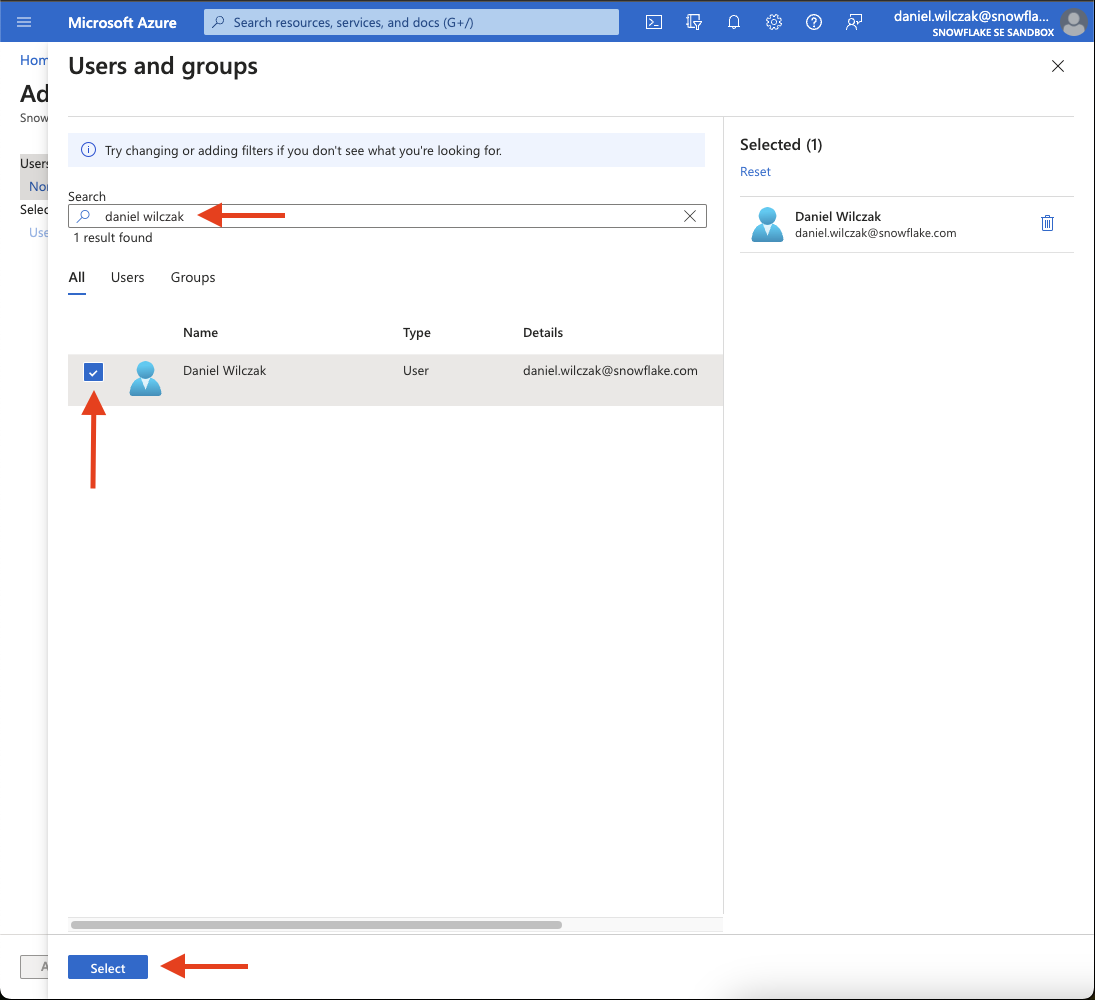This screenshot has width=1095, height=1000.
Task: Clear the search text with the X
Action: pyautogui.click(x=690, y=216)
